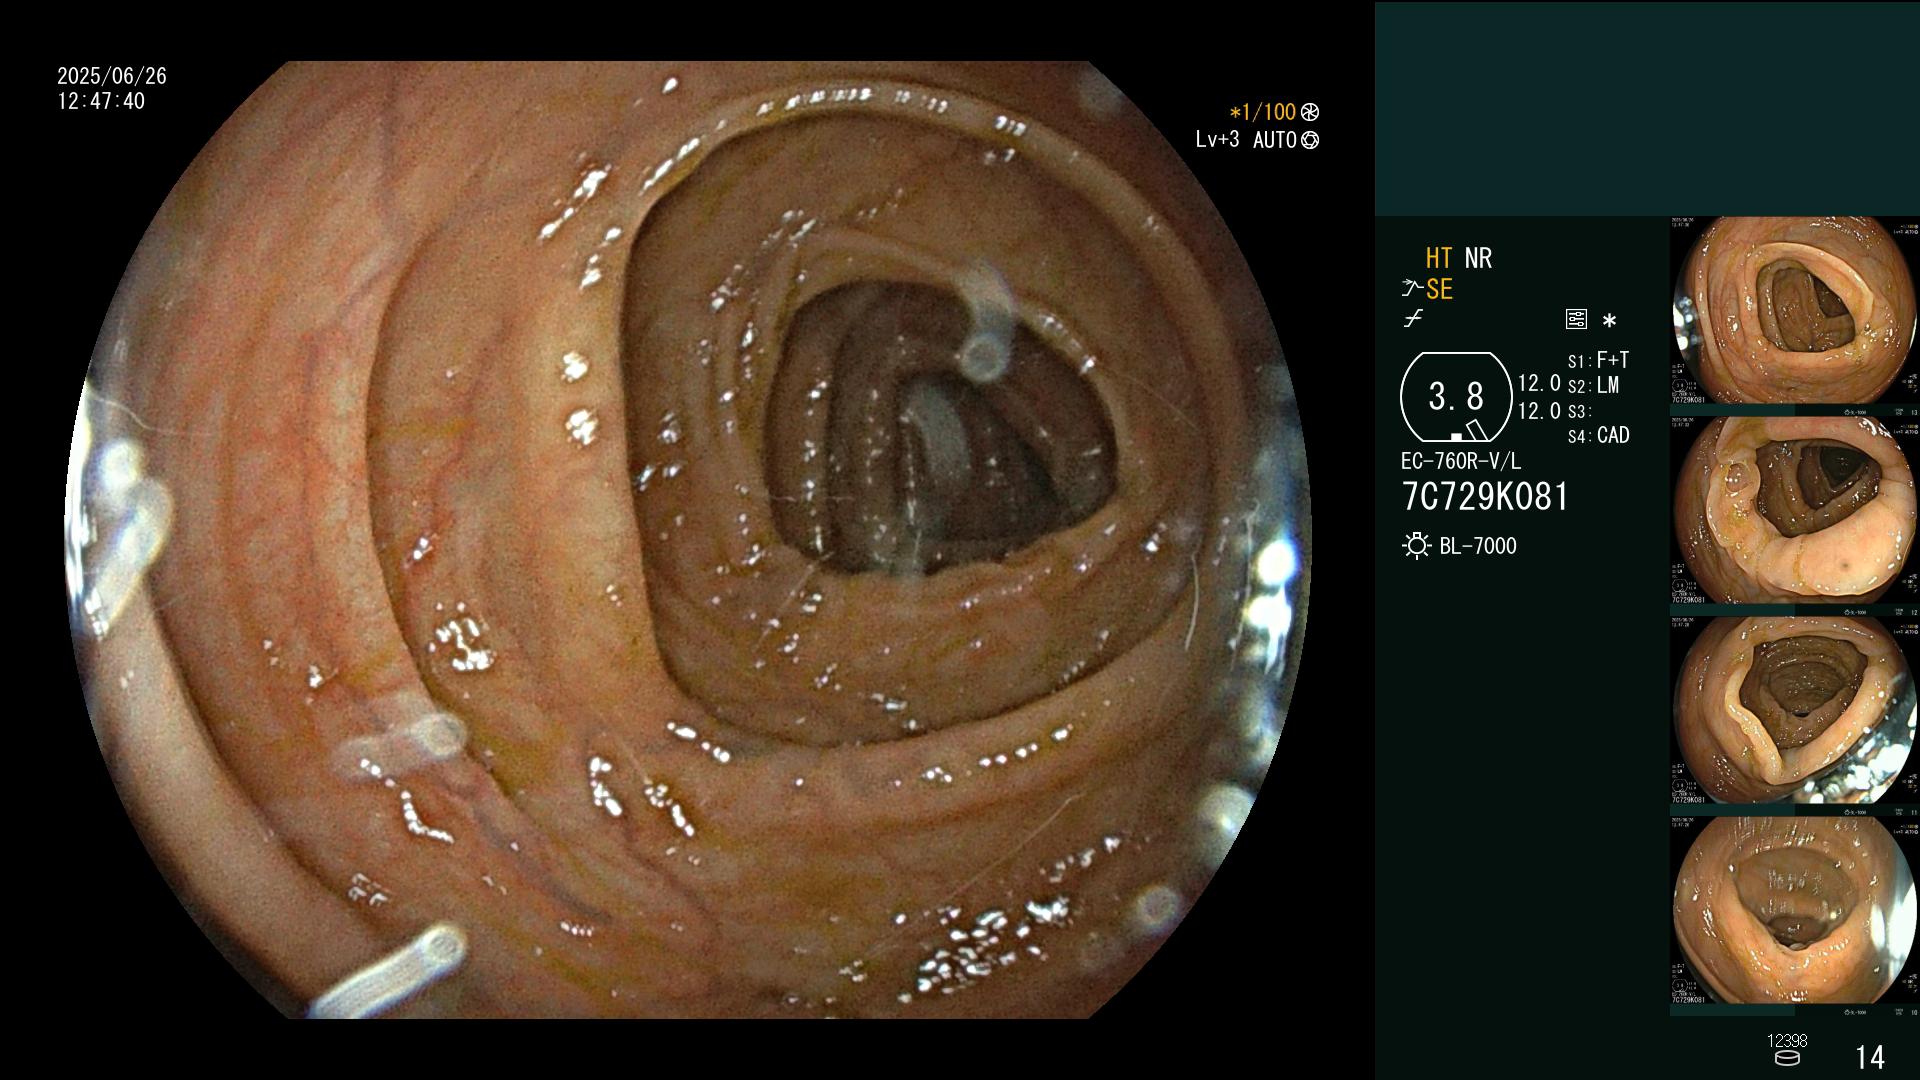Click the storage disk icon below 12398
Image resolution: width=1920 pixels, height=1080 pixels.
tap(1786, 1058)
